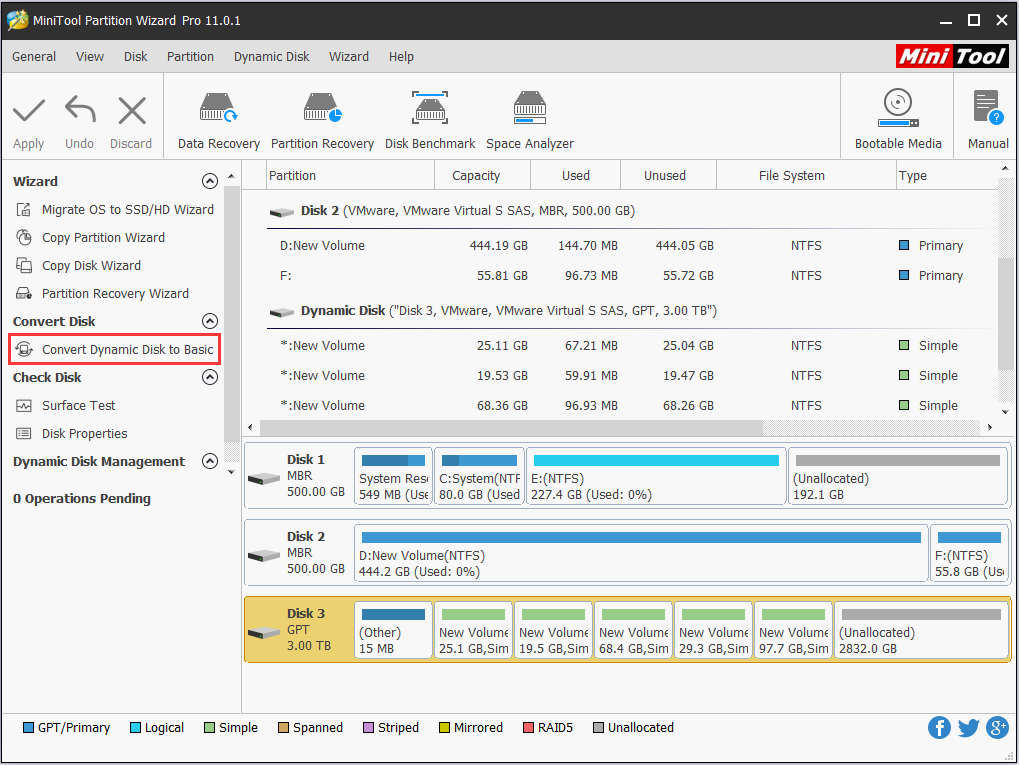The width and height of the screenshot is (1019, 765).
Task: Click Copy Partition Wizard link
Action: [x=103, y=238]
